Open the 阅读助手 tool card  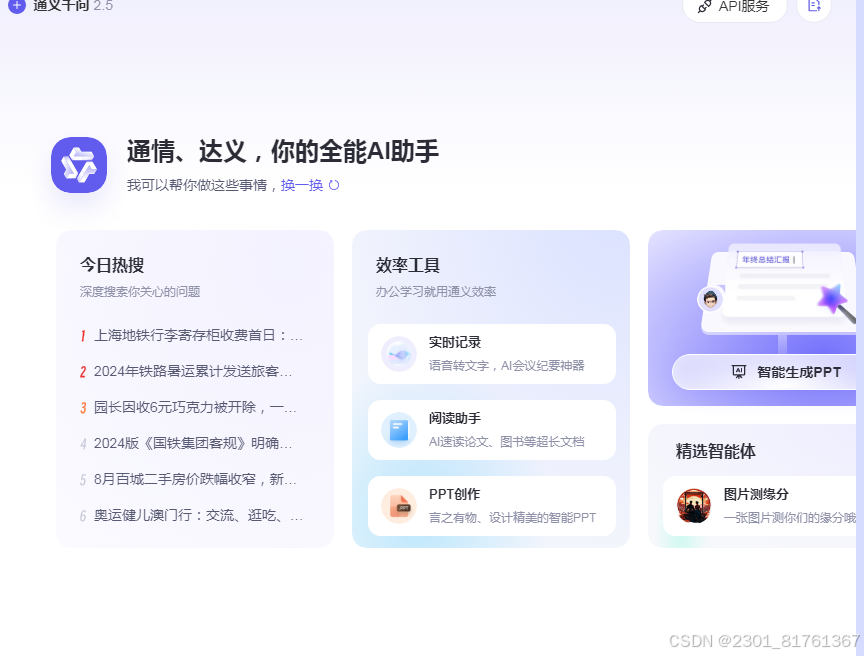click(x=492, y=430)
